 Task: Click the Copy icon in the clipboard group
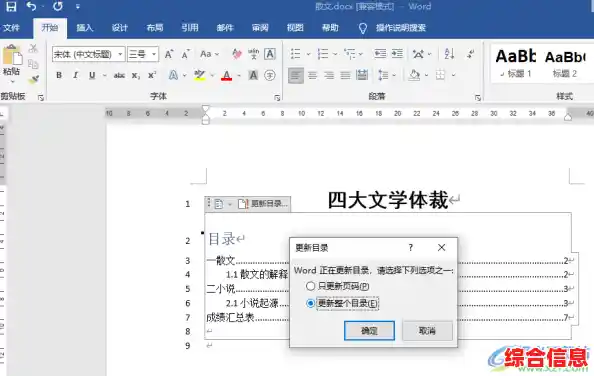click(33, 64)
